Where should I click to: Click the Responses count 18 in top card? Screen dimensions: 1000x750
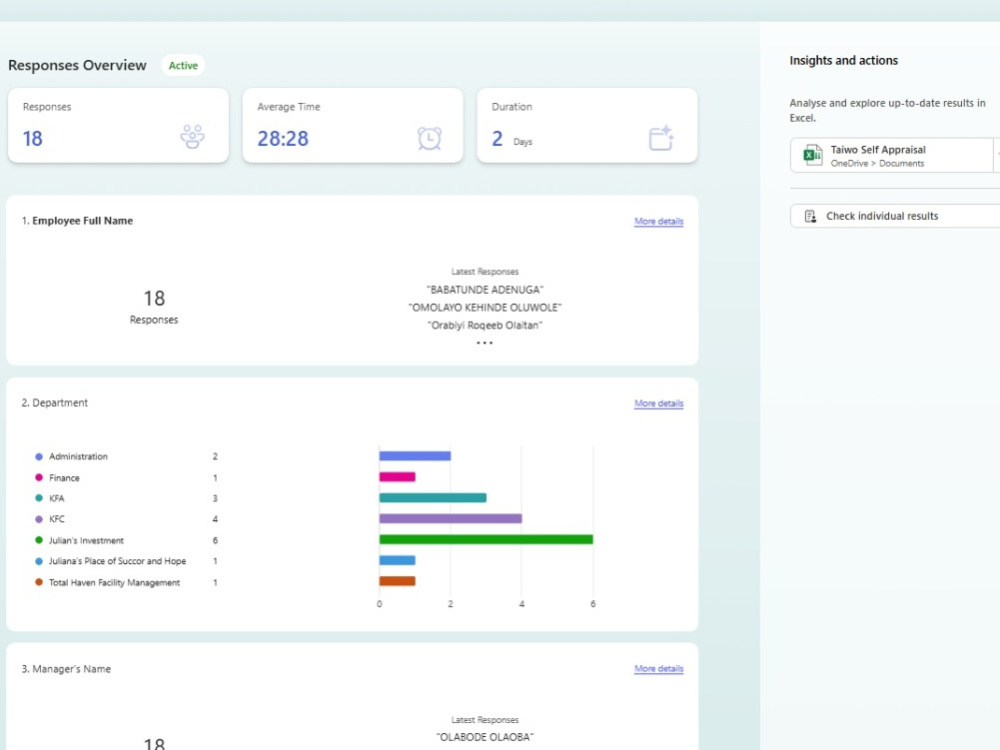click(33, 138)
